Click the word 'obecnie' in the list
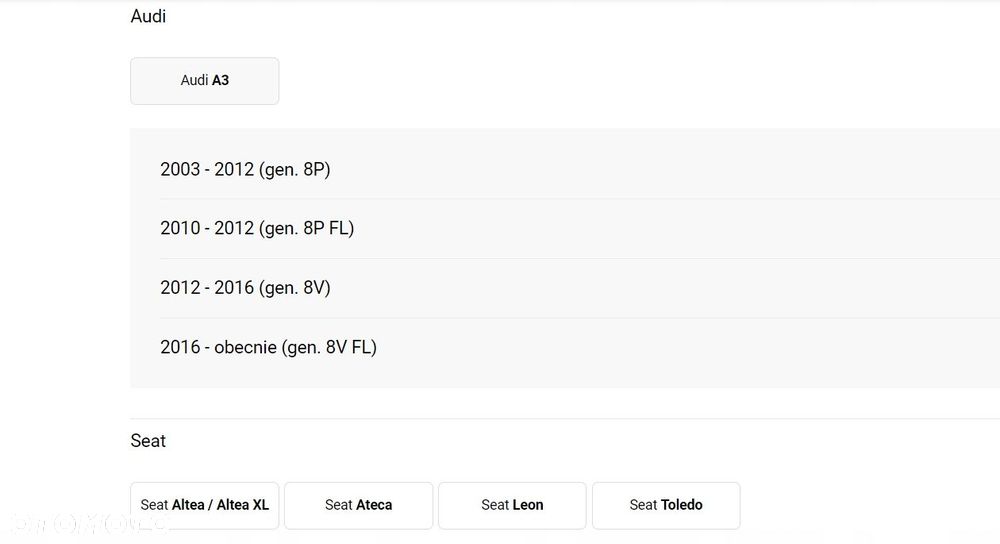Image resolution: width=1000 pixels, height=544 pixels. (246, 347)
